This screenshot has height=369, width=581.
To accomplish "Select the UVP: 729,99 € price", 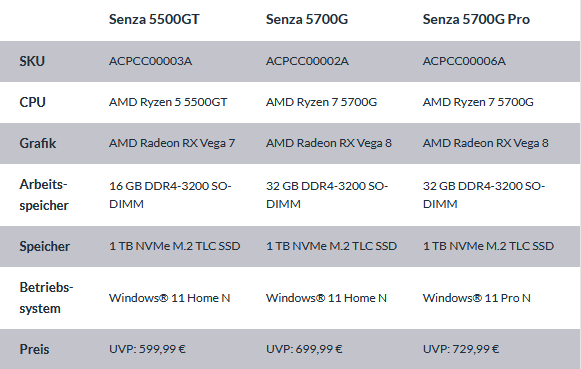I will pos(461,349).
